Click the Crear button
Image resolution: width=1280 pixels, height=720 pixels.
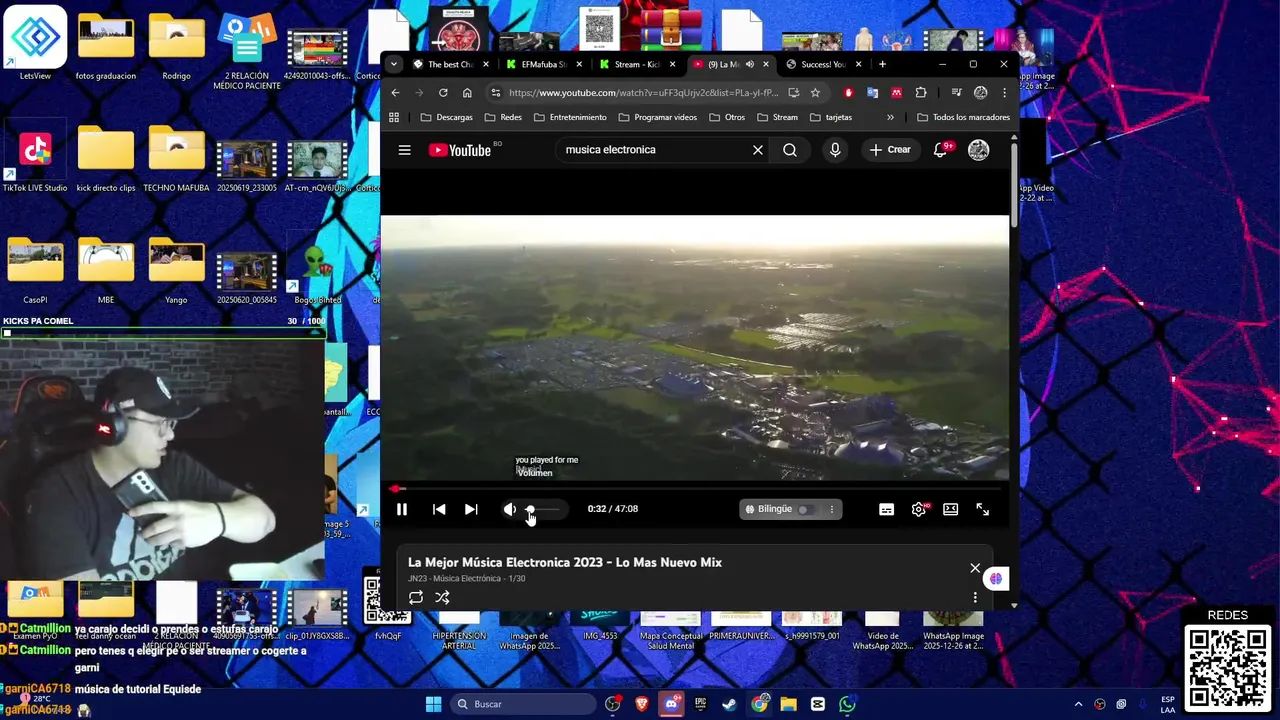[x=890, y=150]
